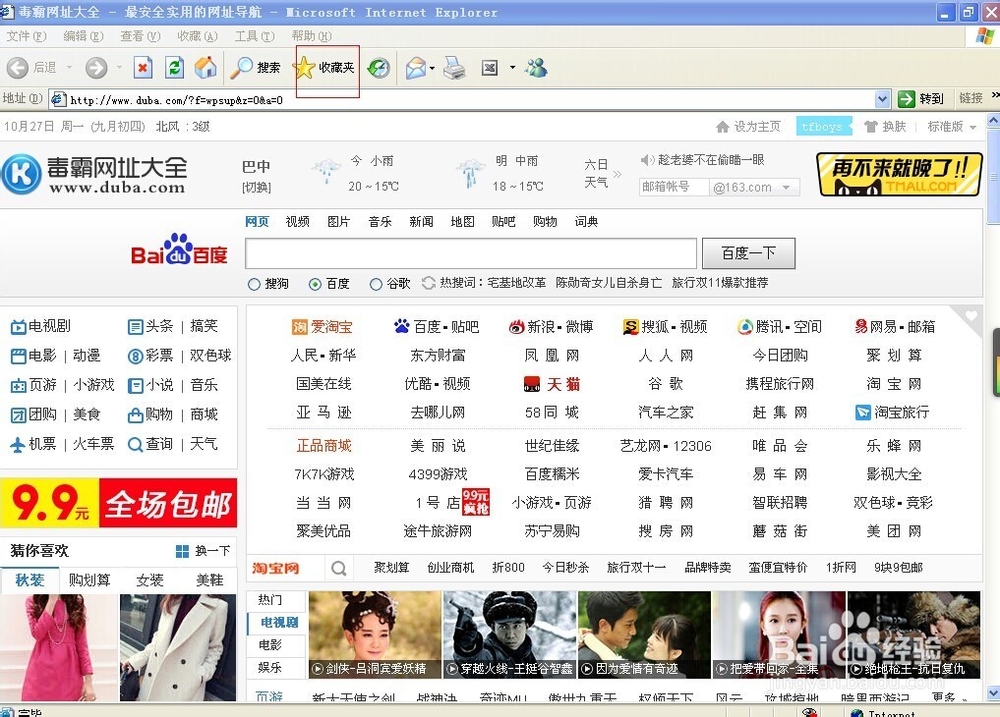The width and height of the screenshot is (1000, 717).
Task: Click the heart icon at panel corner
Action: tap(971, 316)
